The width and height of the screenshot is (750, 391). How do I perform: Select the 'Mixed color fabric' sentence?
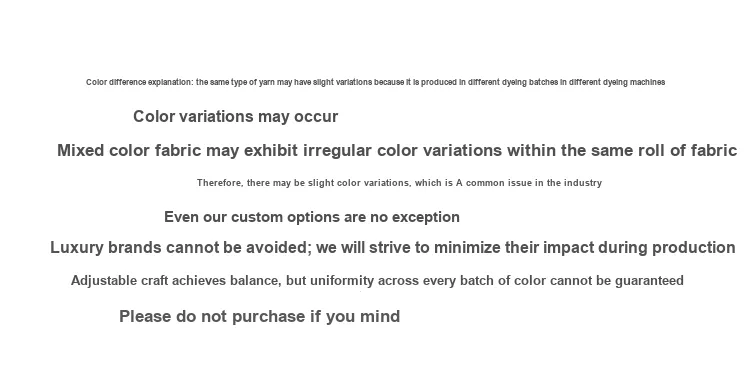[397, 150]
